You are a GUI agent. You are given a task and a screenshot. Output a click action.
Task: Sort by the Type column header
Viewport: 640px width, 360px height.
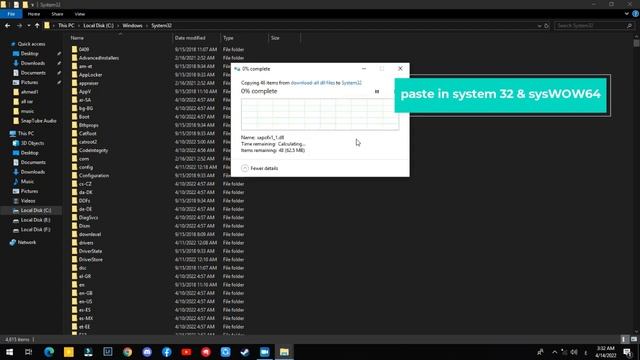point(228,38)
